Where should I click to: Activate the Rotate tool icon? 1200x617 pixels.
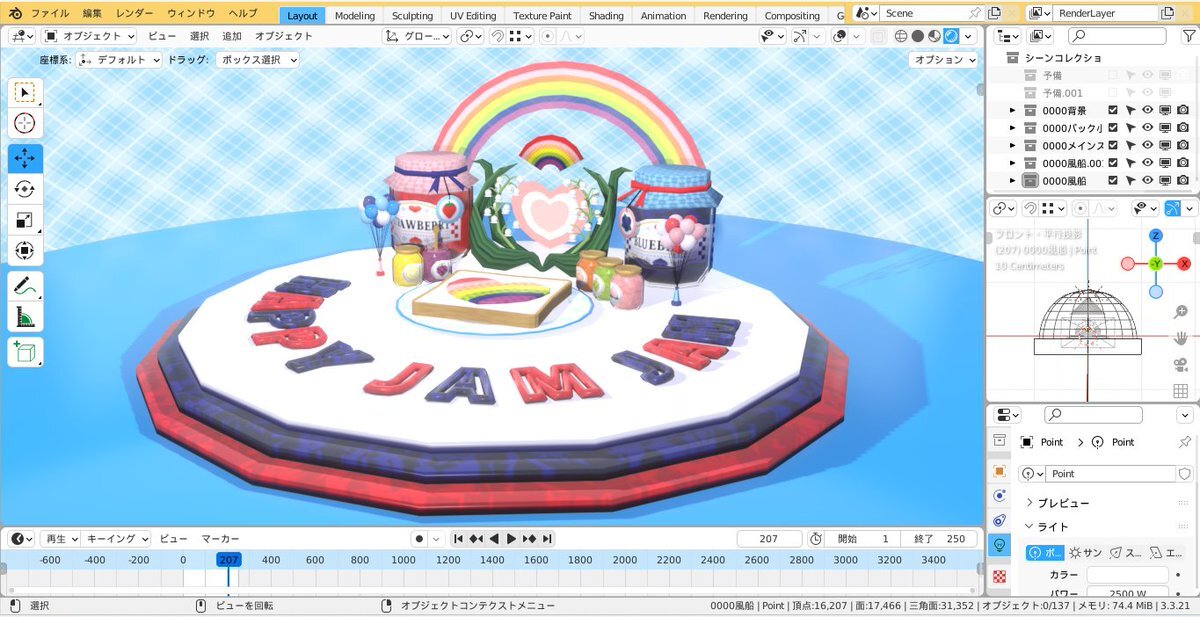(25, 189)
